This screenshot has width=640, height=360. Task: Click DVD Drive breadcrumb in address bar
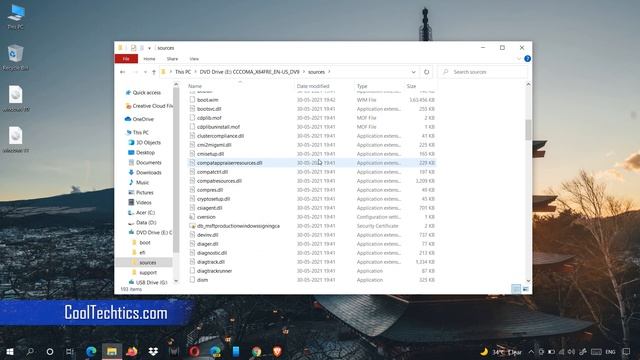pos(249,72)
